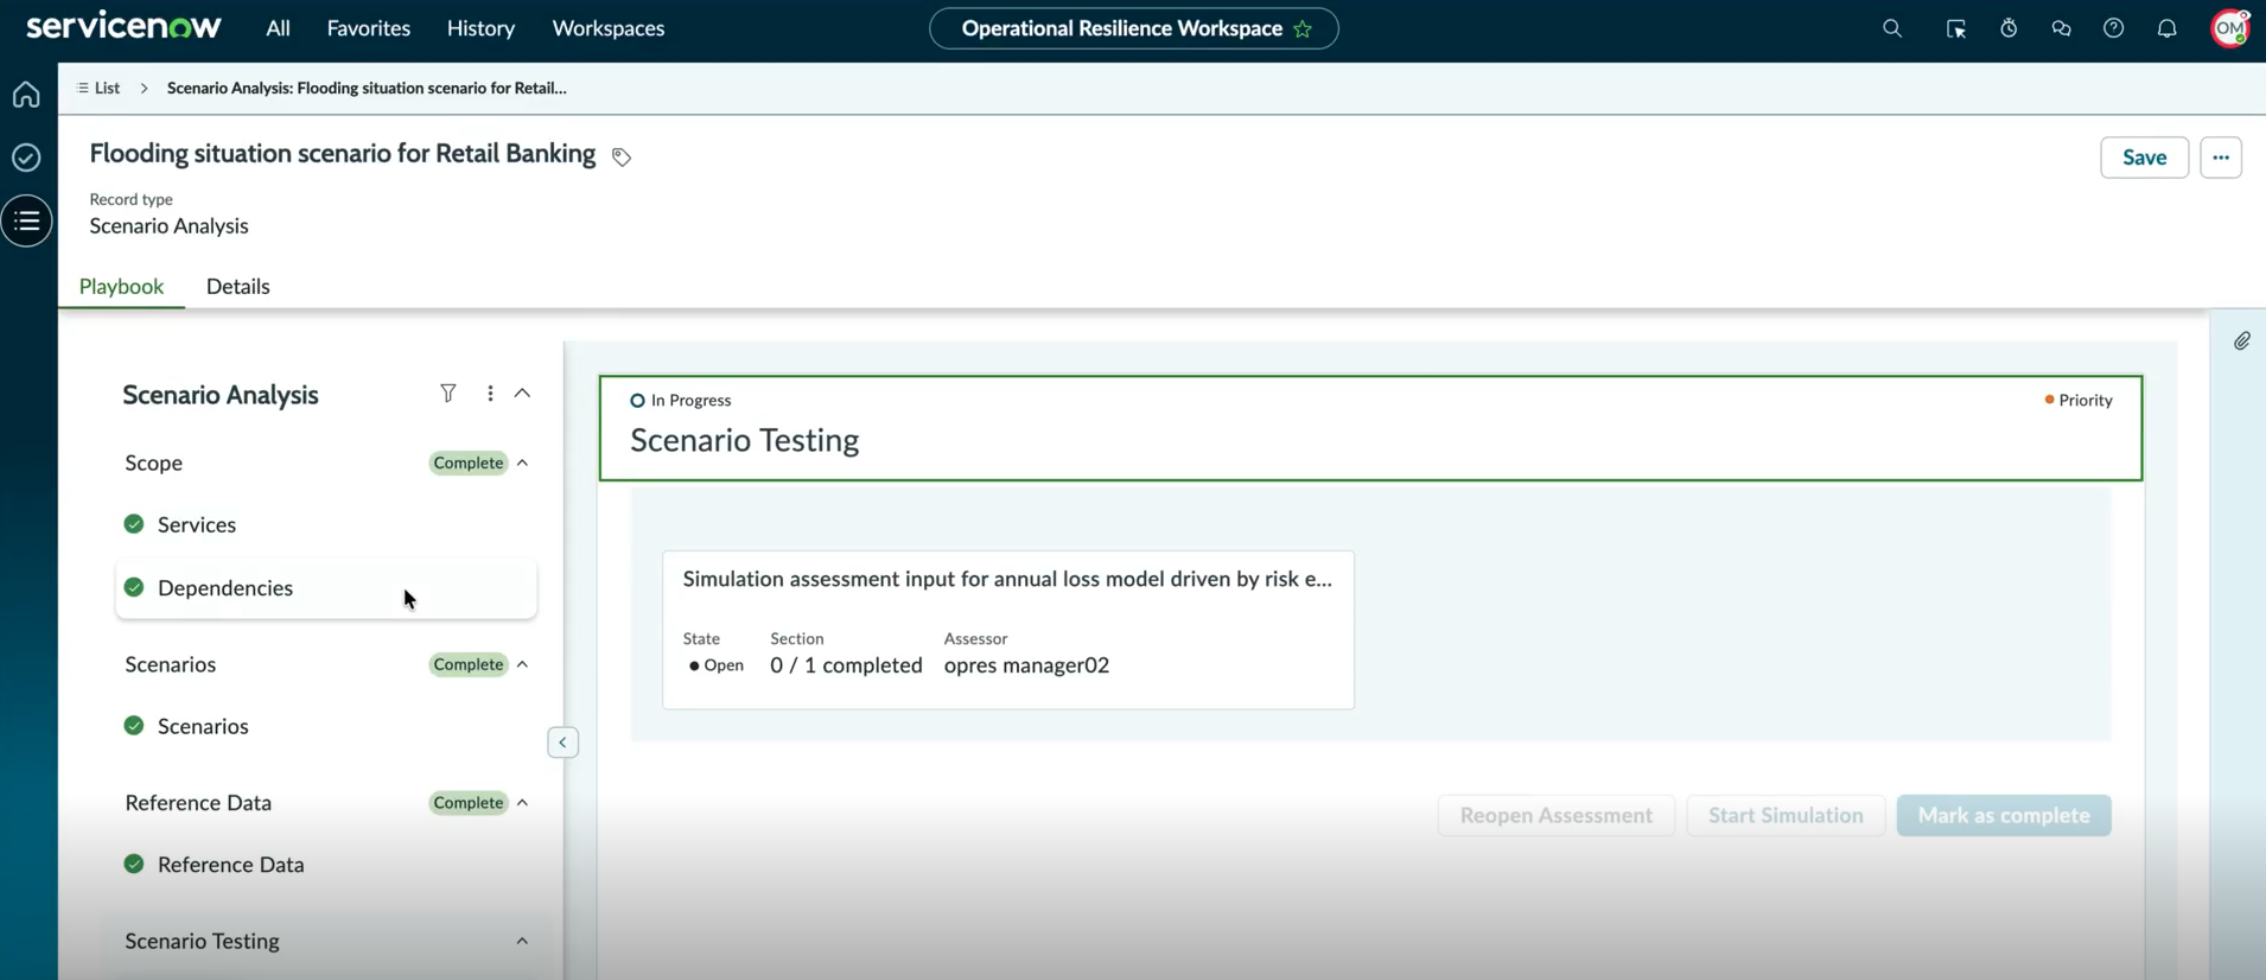Open the global search icon

1892,28
